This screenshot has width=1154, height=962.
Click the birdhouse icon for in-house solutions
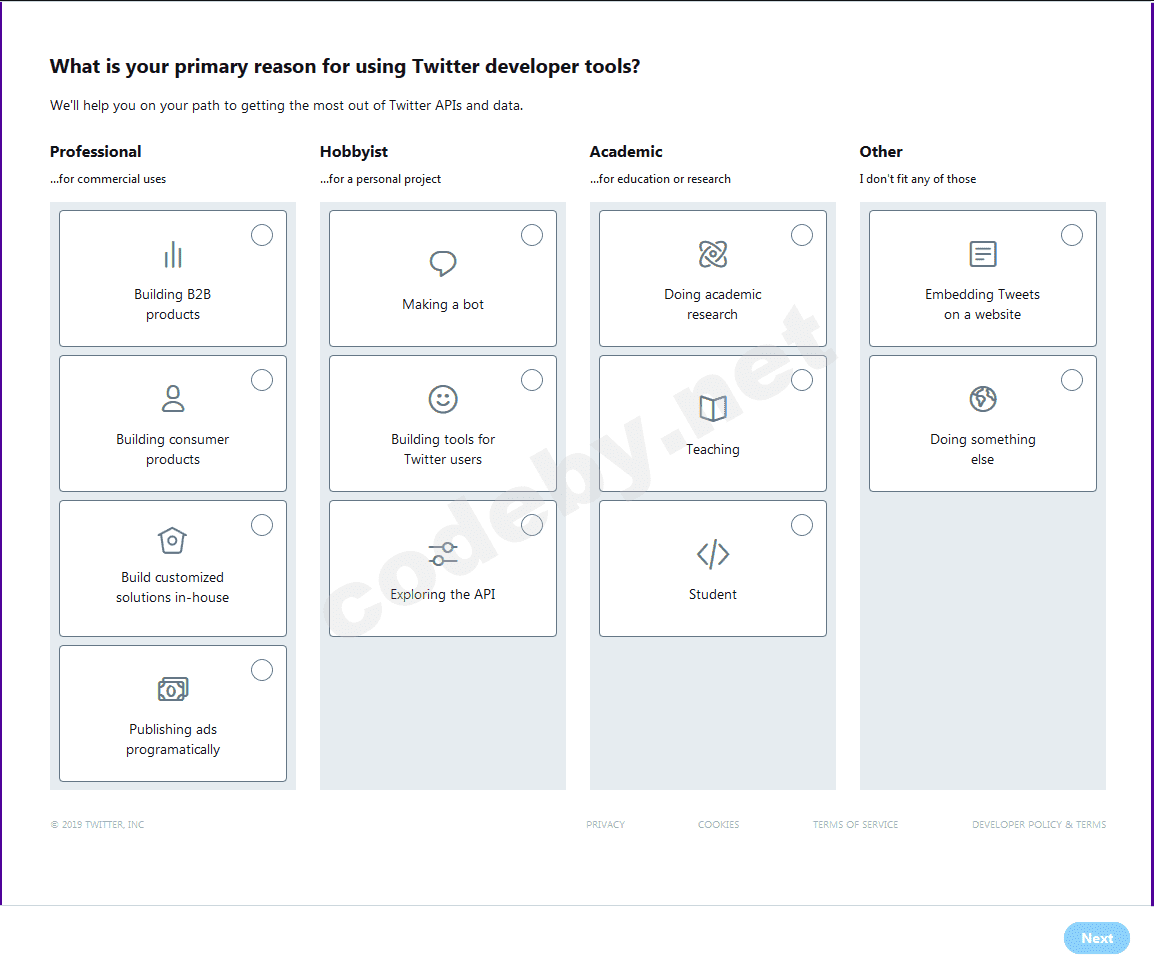(173, 540)
